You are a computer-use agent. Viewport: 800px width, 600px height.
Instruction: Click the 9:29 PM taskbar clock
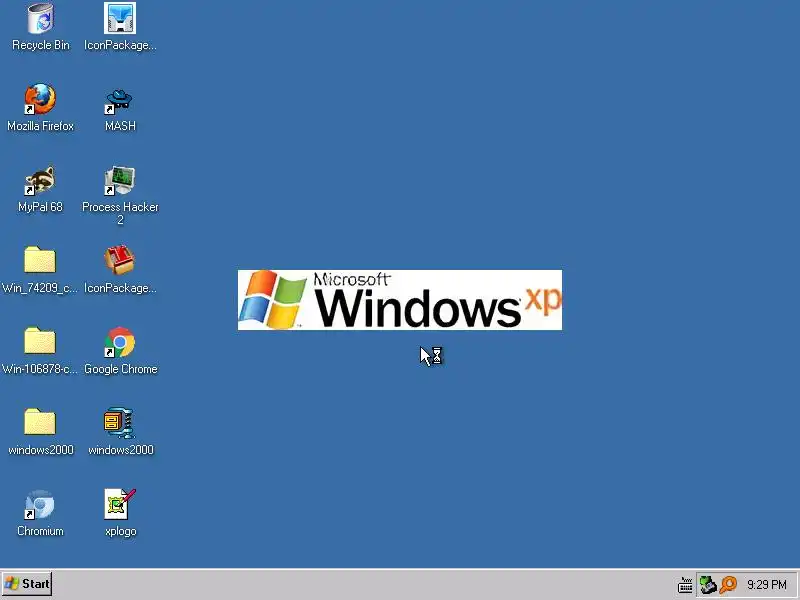(x=767, y=585)
